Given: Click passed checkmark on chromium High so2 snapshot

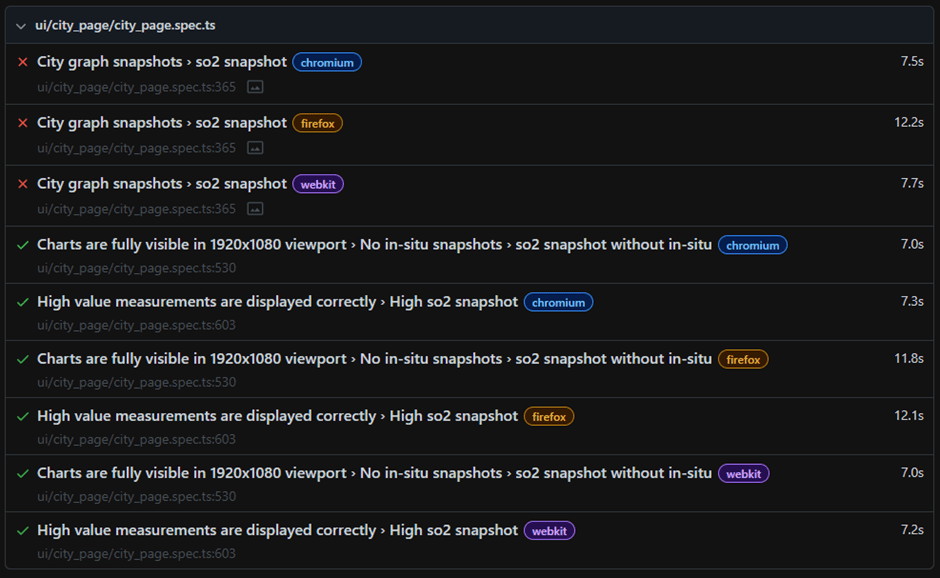Looking at the screenshot, I should point(23,302).
